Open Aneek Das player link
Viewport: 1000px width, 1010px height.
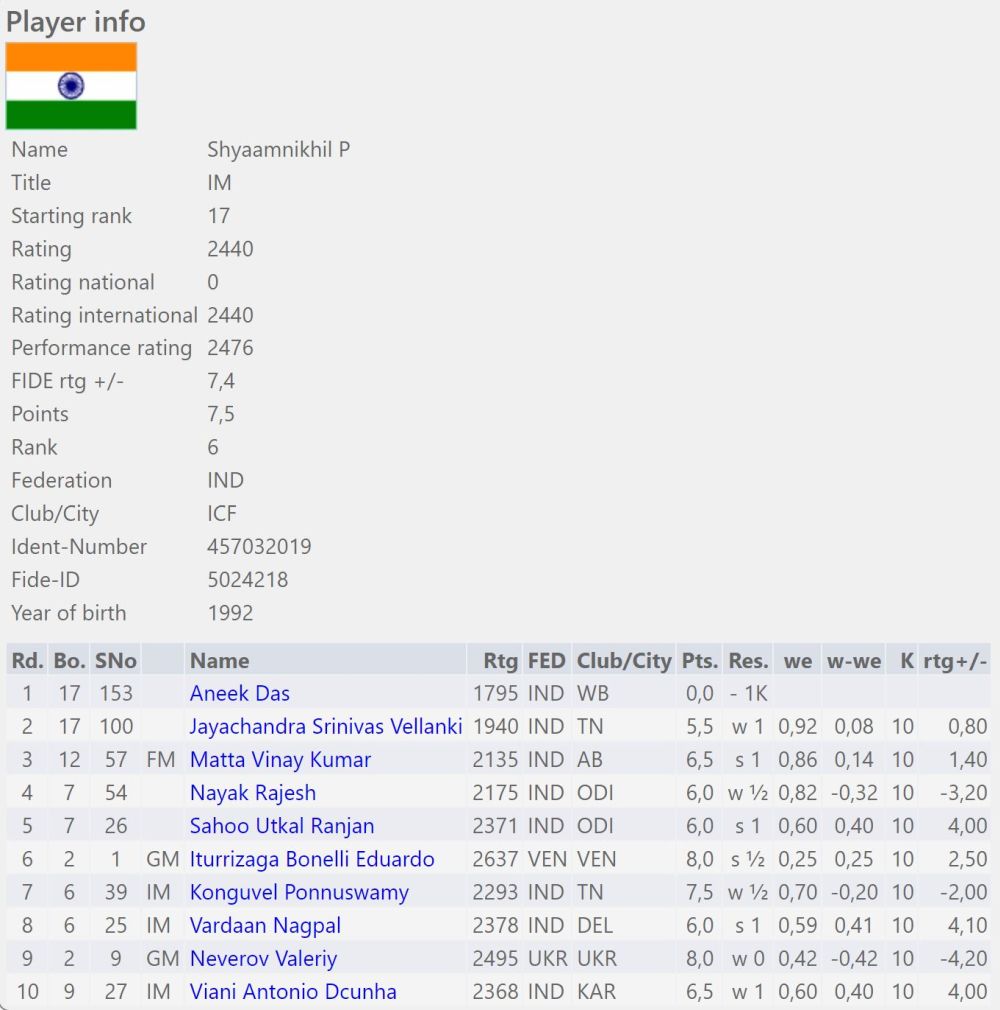240,693
